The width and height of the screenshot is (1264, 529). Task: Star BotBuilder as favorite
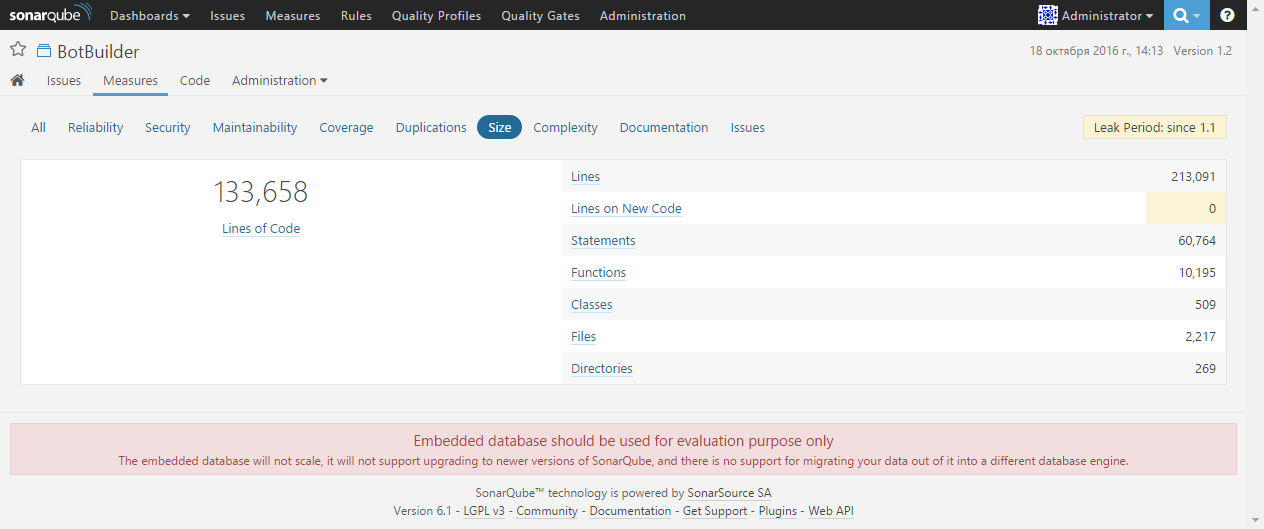click(18, 50)
